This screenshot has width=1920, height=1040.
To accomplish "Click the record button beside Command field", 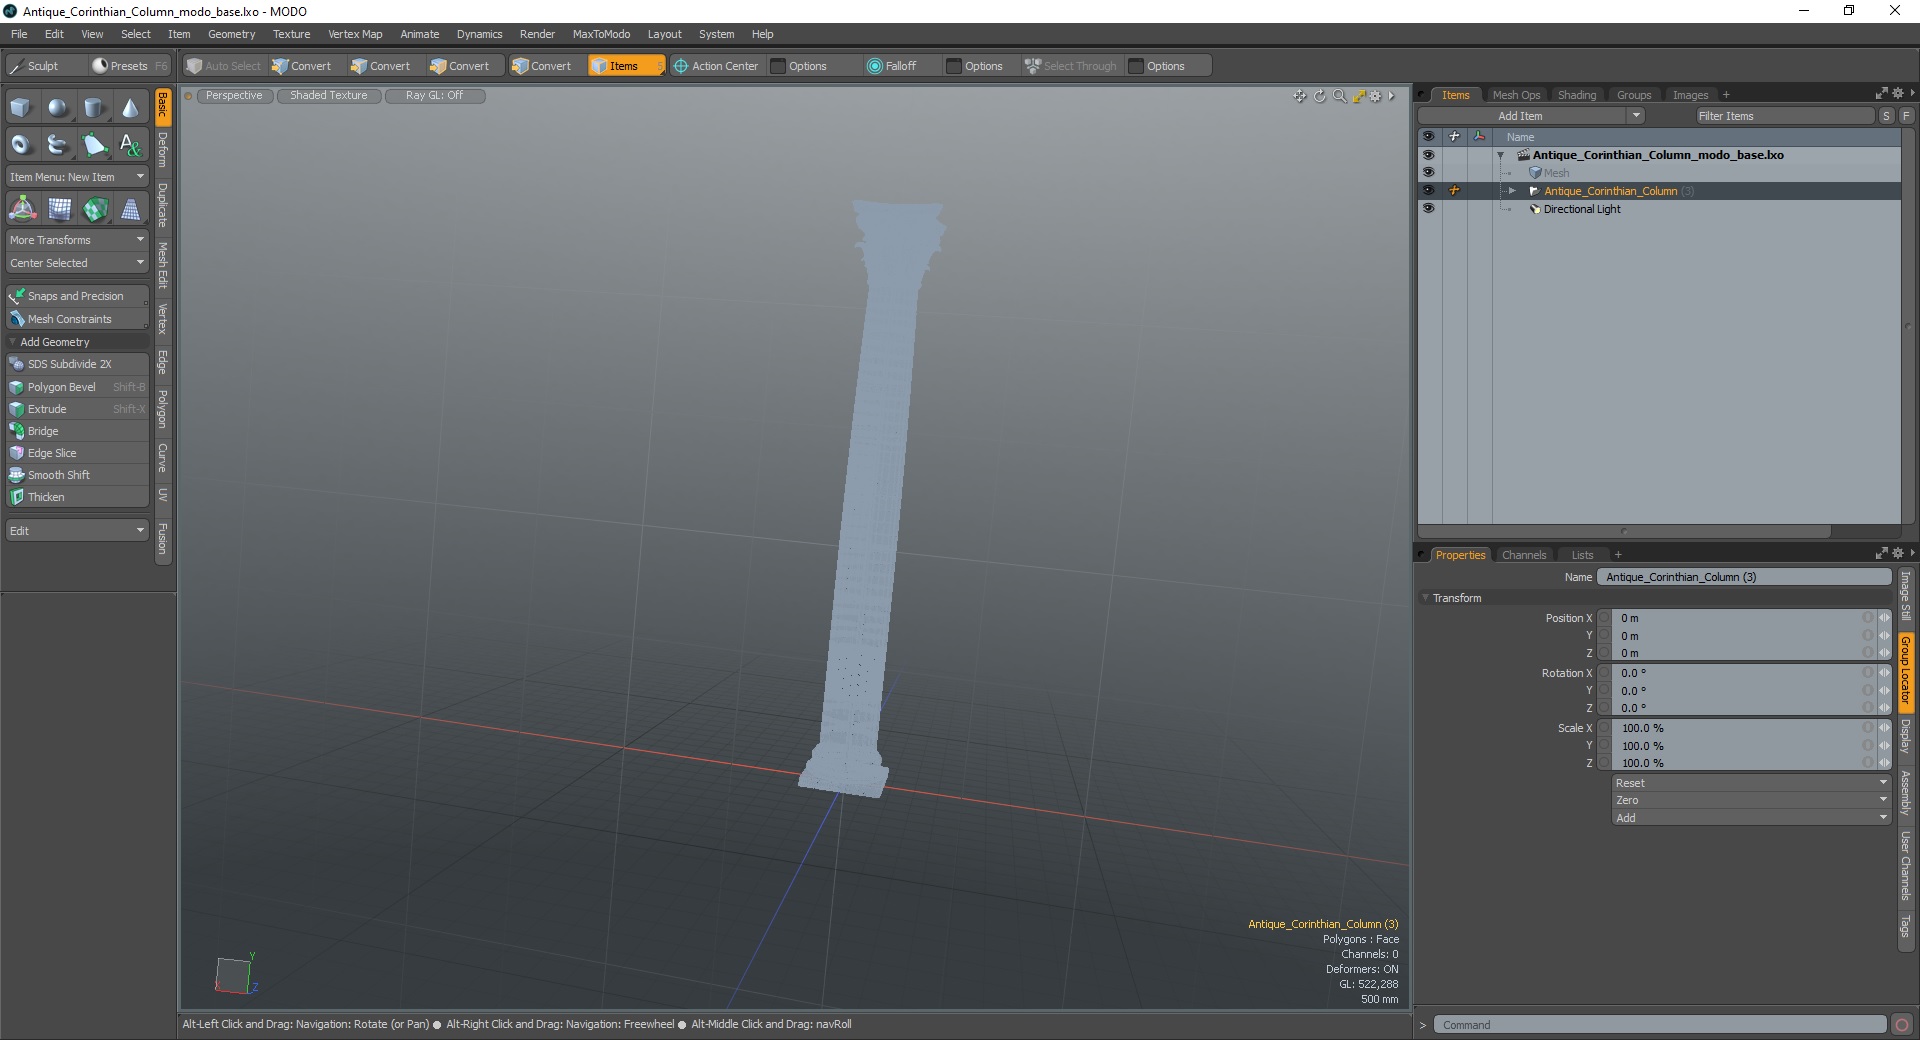I will click(1902, 1024).
